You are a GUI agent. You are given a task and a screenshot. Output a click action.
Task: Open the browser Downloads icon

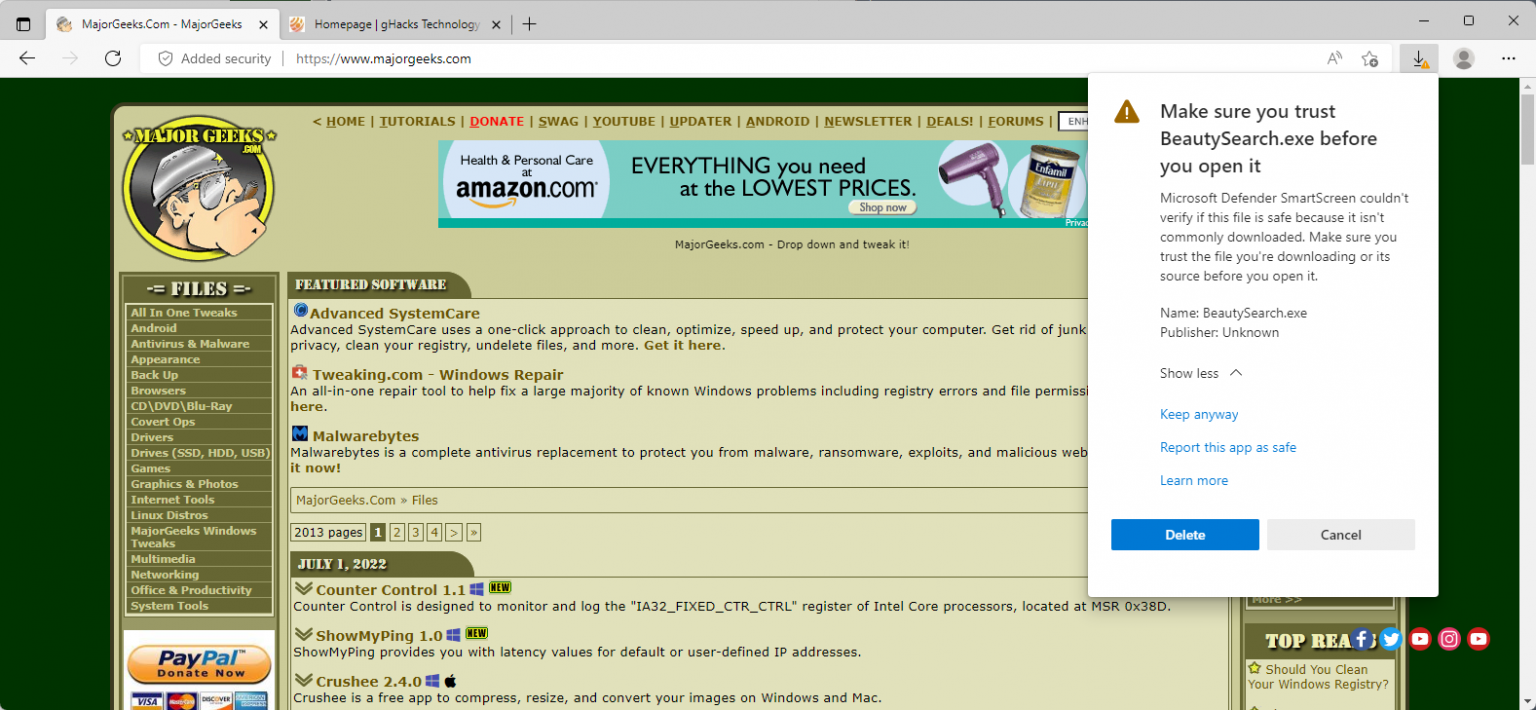[1419, 58]
